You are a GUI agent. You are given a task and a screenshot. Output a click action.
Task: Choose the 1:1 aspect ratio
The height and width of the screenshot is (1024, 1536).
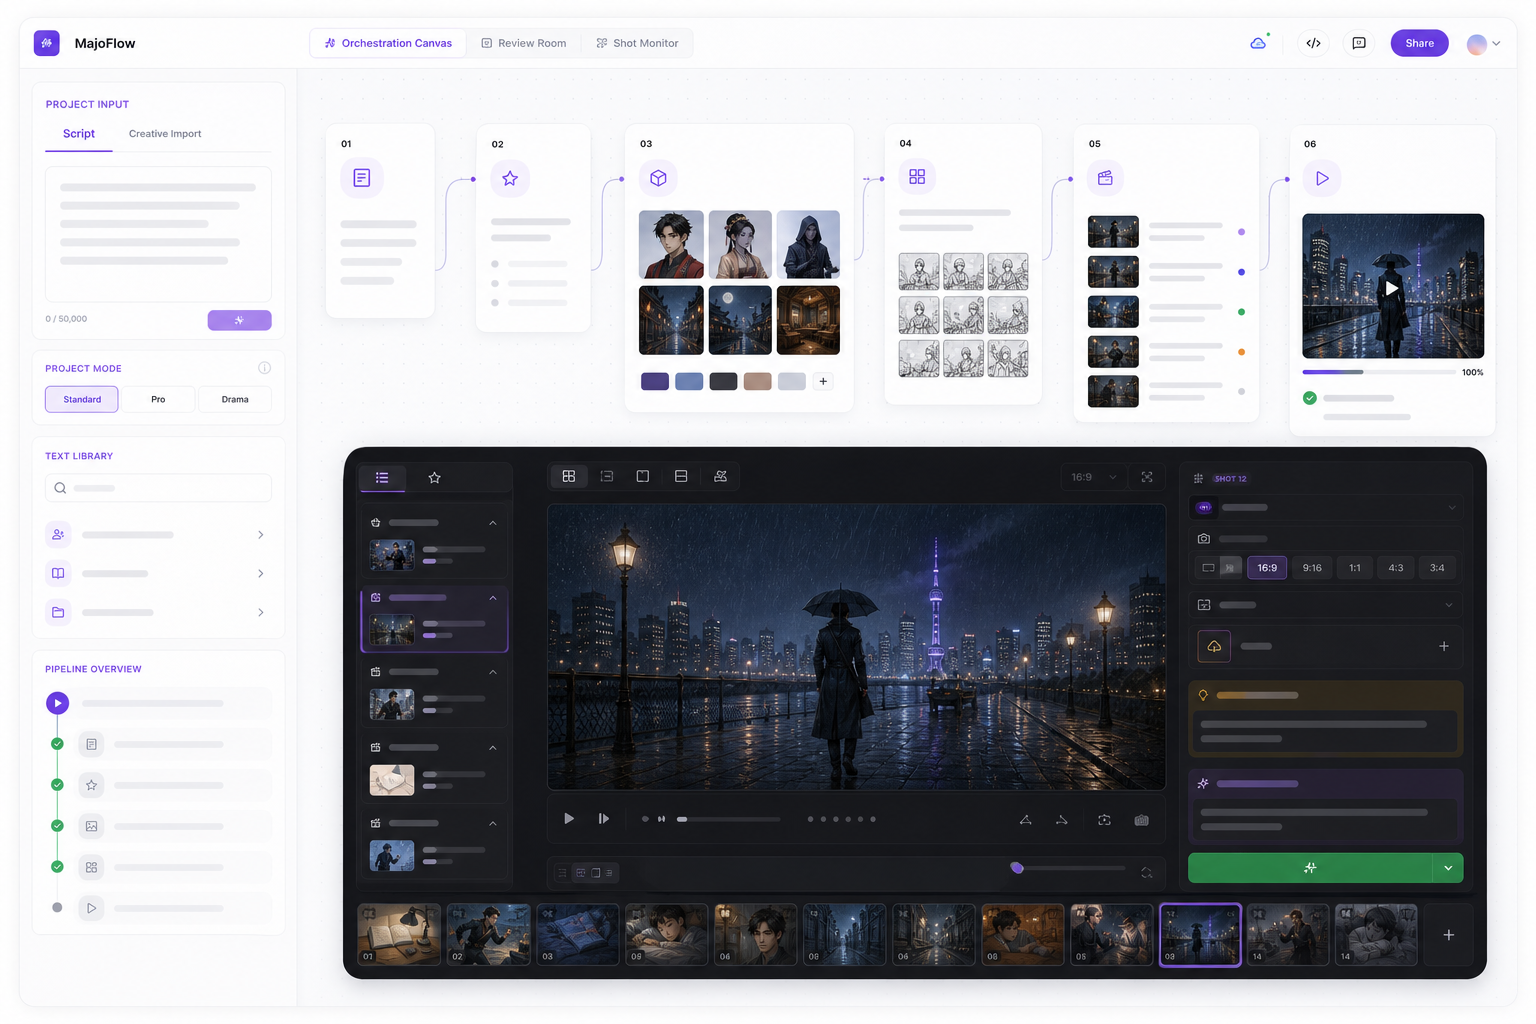click(x=1355, y=568)
